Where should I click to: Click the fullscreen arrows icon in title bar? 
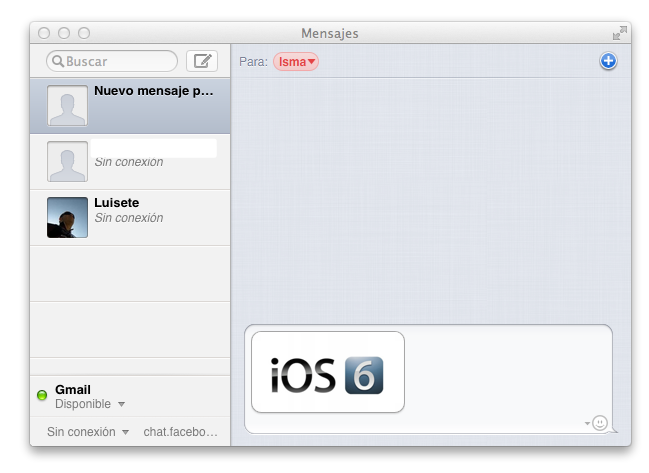click(x=620, y=33)
